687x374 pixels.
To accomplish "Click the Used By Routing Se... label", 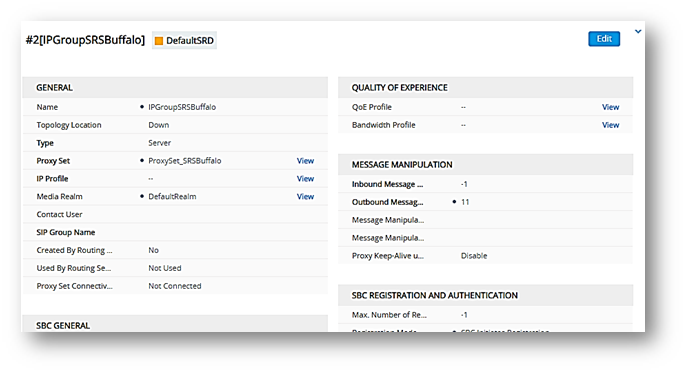I will click(x=74, y=268).
